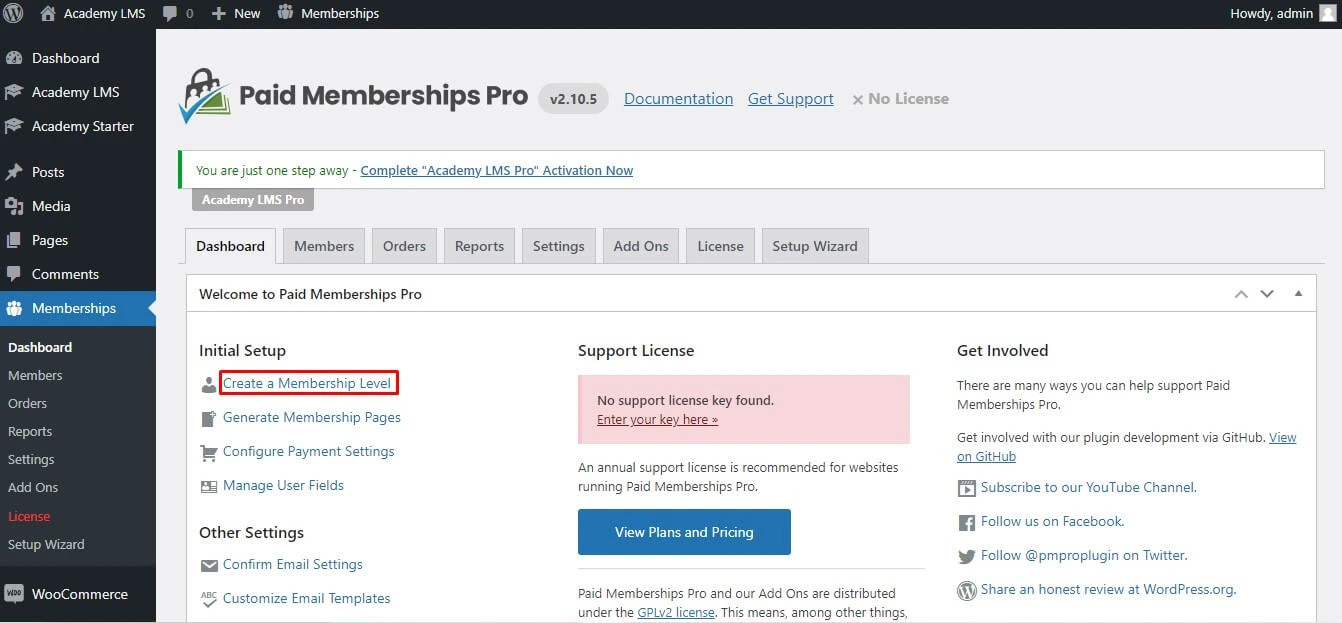Move Welcome panel down with arrow

click(x=1267, y=294)
